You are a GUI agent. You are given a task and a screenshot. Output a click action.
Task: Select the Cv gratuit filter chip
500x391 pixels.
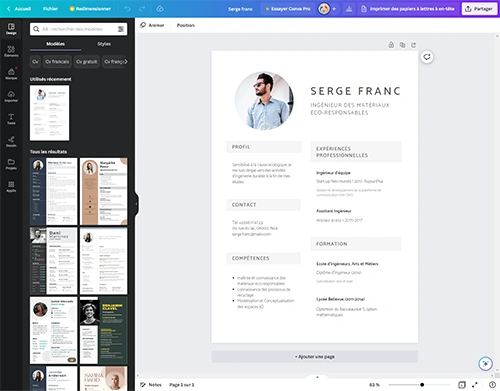coord(87,62)
